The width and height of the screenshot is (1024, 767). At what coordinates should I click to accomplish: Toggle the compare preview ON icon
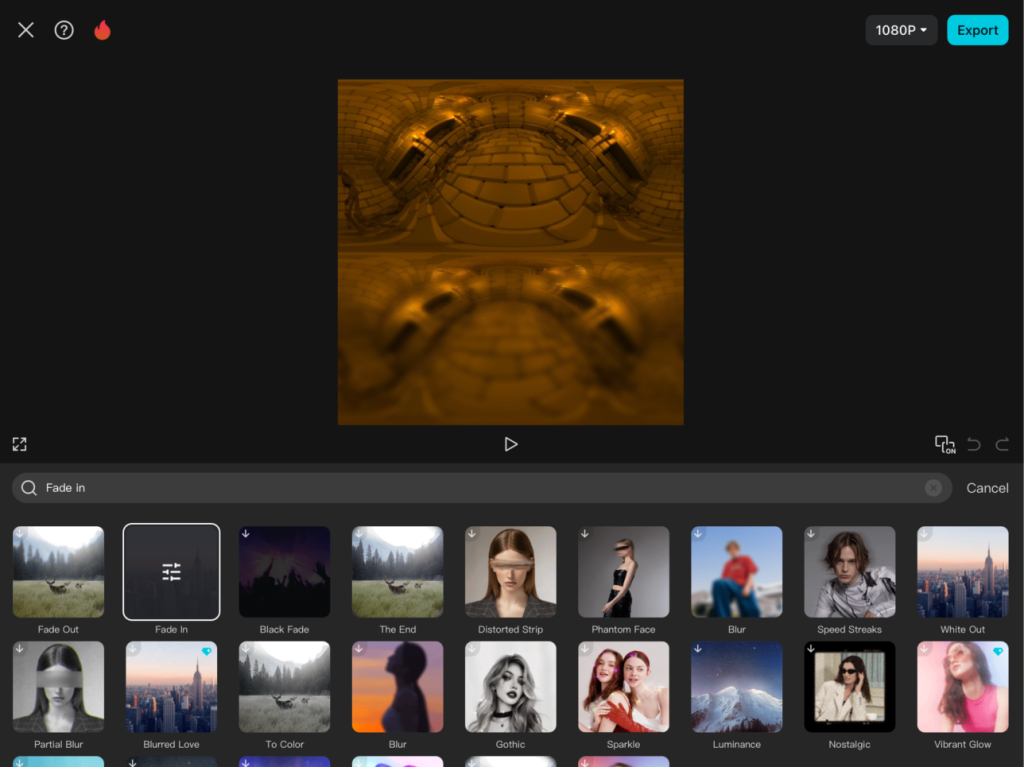(944, 444)
